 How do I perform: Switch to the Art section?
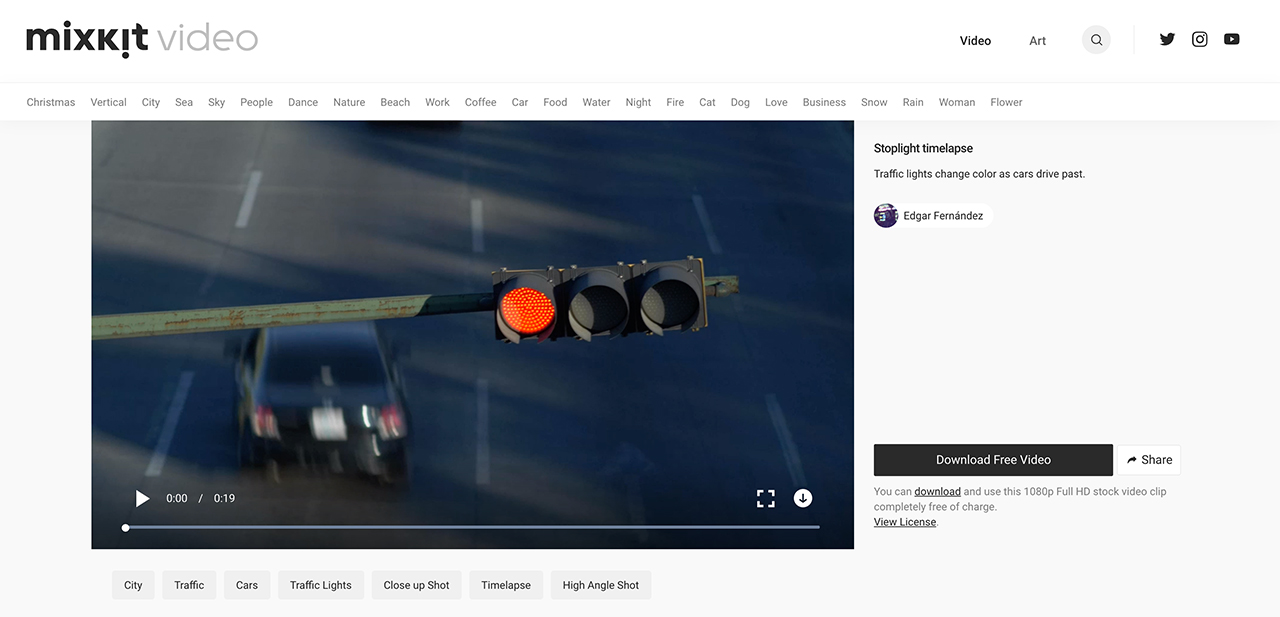pos(1037,41)
